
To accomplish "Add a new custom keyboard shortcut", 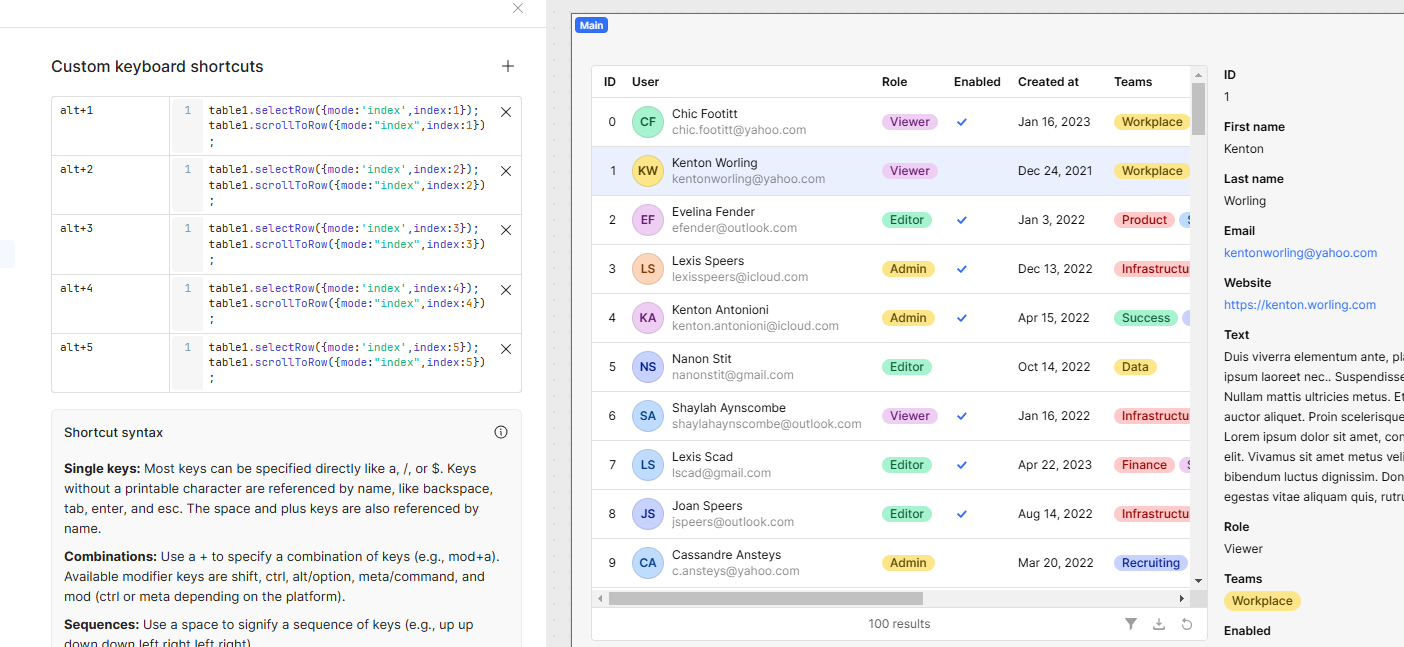I will [508, 66].
